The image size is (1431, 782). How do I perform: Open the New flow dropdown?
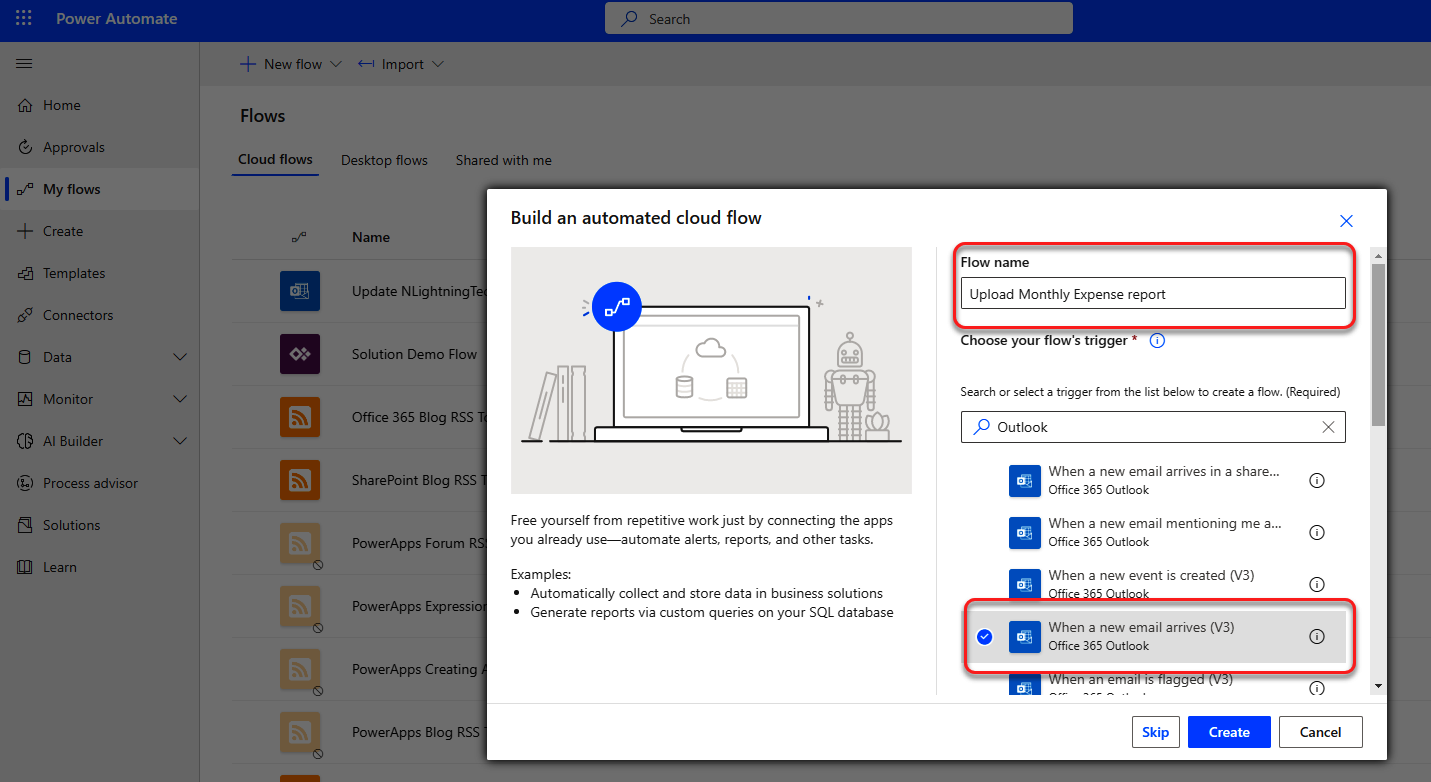[290, 64]
